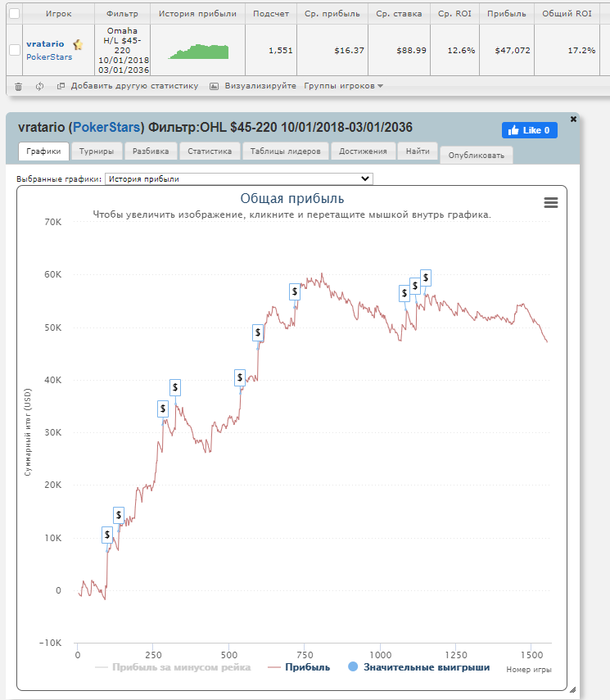This screenshot has width=610, height=700.
Task: Click the trash bin delete icon
Action: pyautogui.click(x=18, y=86)
